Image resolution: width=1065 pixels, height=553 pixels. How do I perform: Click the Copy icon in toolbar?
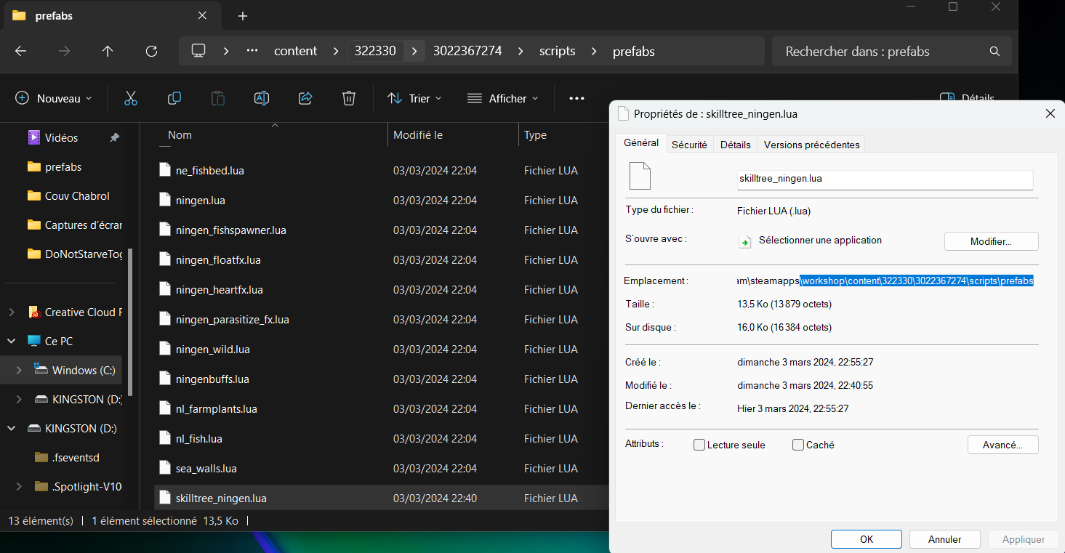pyautogui.click(x=174, y=98)
